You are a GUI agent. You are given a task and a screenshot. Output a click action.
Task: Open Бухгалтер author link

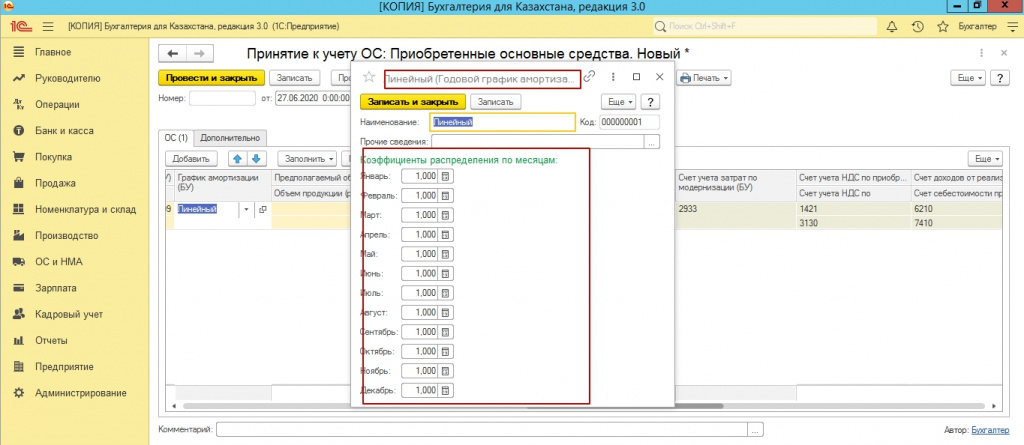[989, 430]
